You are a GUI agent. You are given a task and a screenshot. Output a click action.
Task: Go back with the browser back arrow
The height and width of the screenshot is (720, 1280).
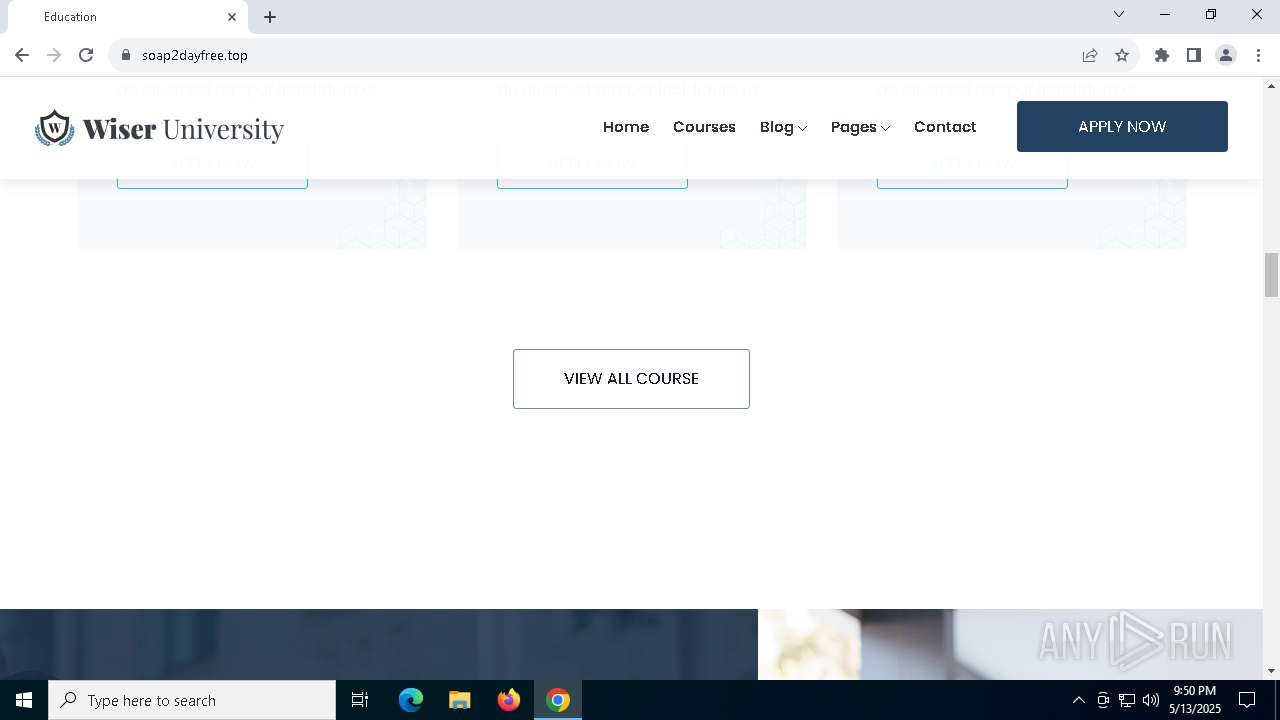tap(22, 55)
